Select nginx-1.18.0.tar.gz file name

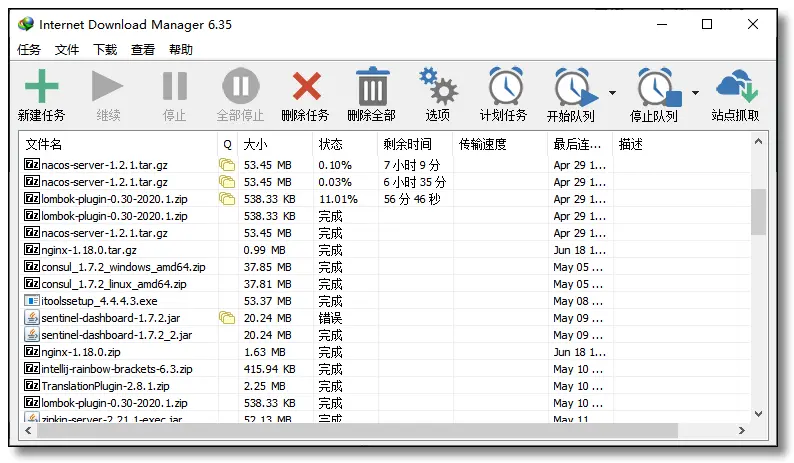(89, 250)
